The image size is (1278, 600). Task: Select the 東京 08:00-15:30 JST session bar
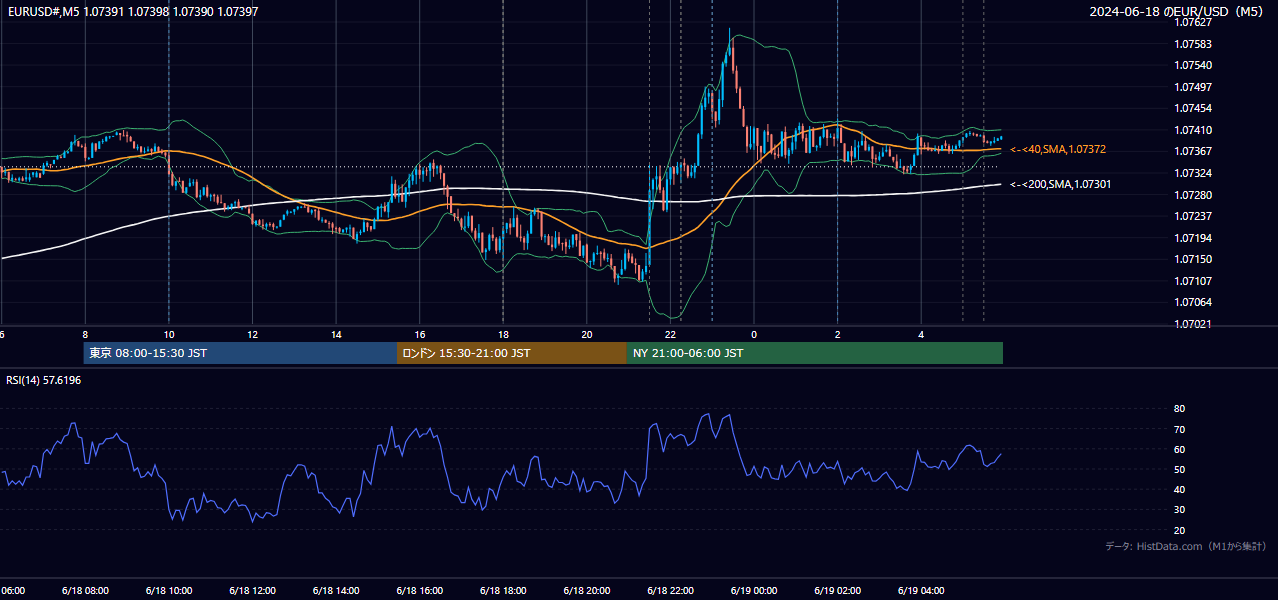[x=240, y=353]
